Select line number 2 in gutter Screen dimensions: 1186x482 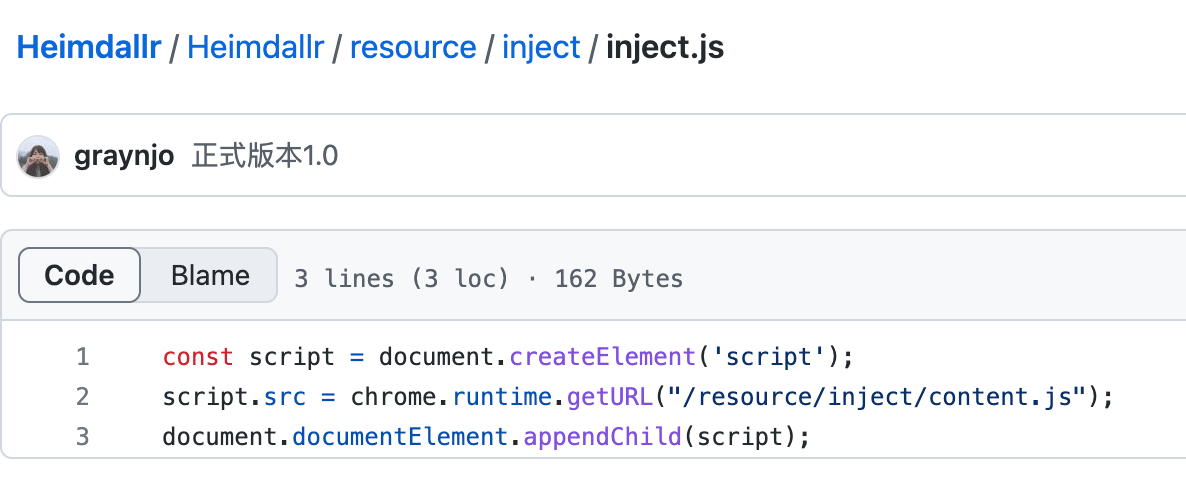(x=82, y=397)
